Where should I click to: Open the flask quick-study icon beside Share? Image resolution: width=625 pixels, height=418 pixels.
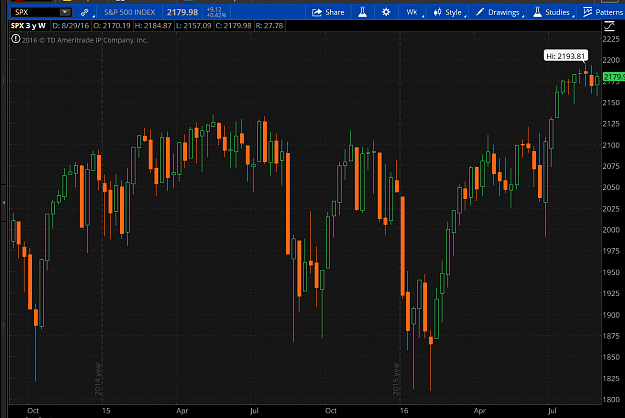[x=362, y=12]
